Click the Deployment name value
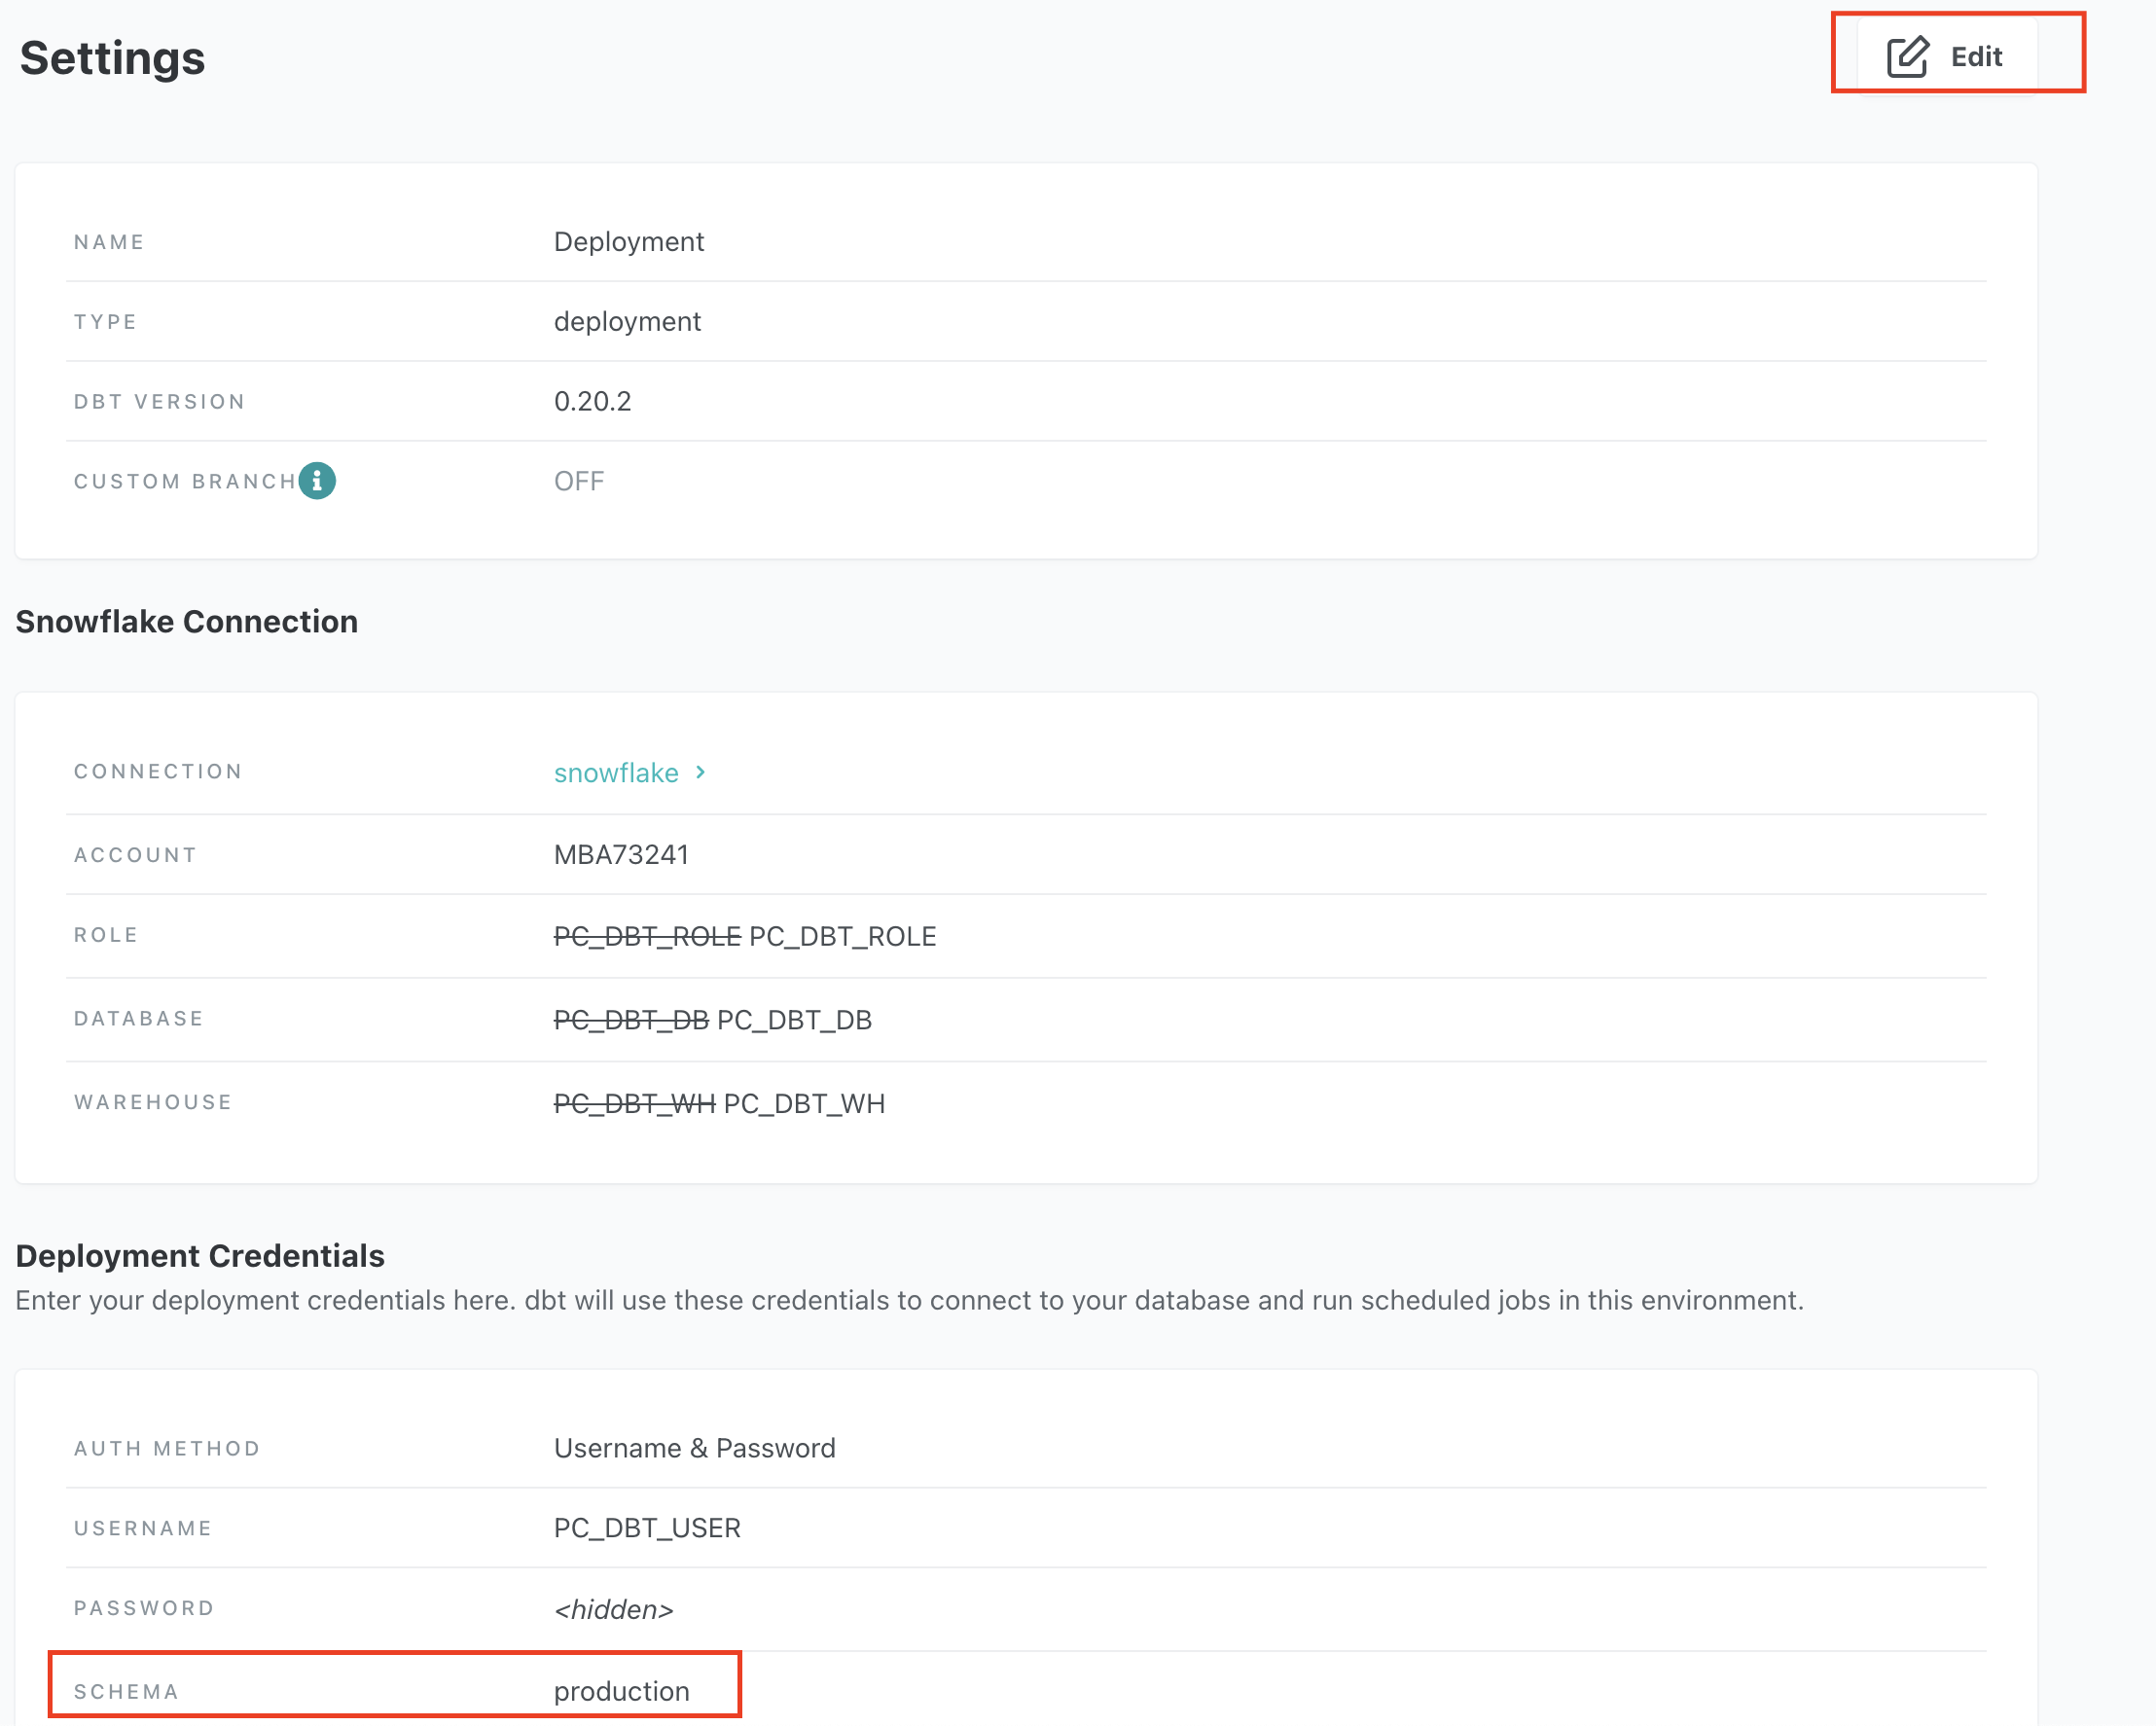Image resolution: width=2156 pixels, height=1726 pixels. [x=629, y=242]
